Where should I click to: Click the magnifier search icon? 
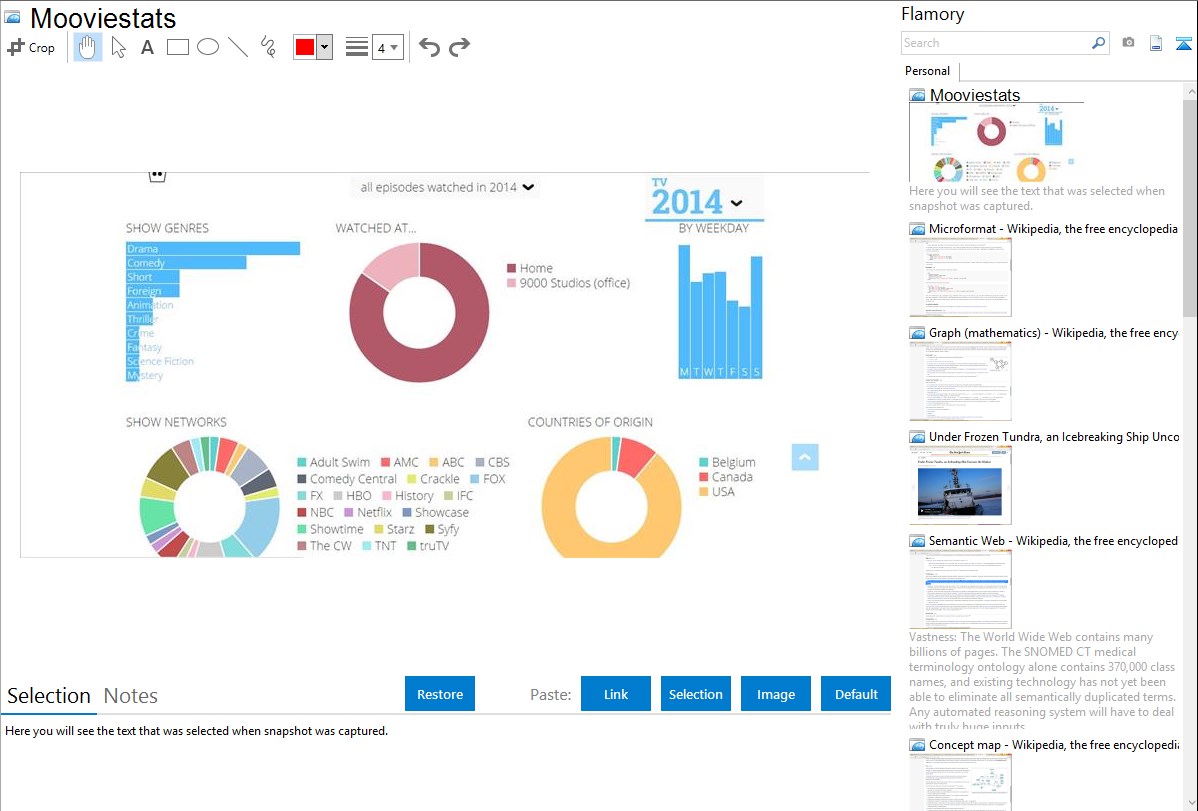coord(1098,43)
